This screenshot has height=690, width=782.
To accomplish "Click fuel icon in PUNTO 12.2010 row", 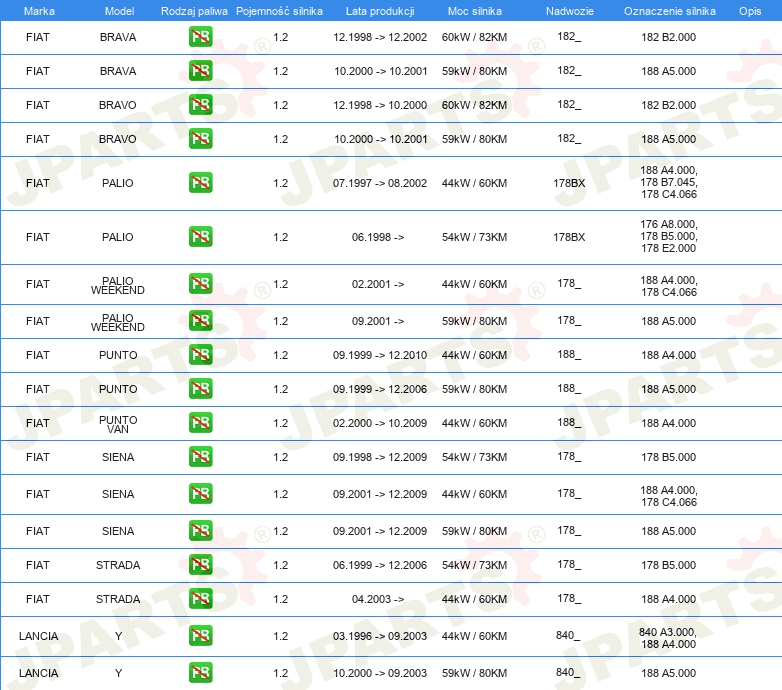I will [200, 354].
